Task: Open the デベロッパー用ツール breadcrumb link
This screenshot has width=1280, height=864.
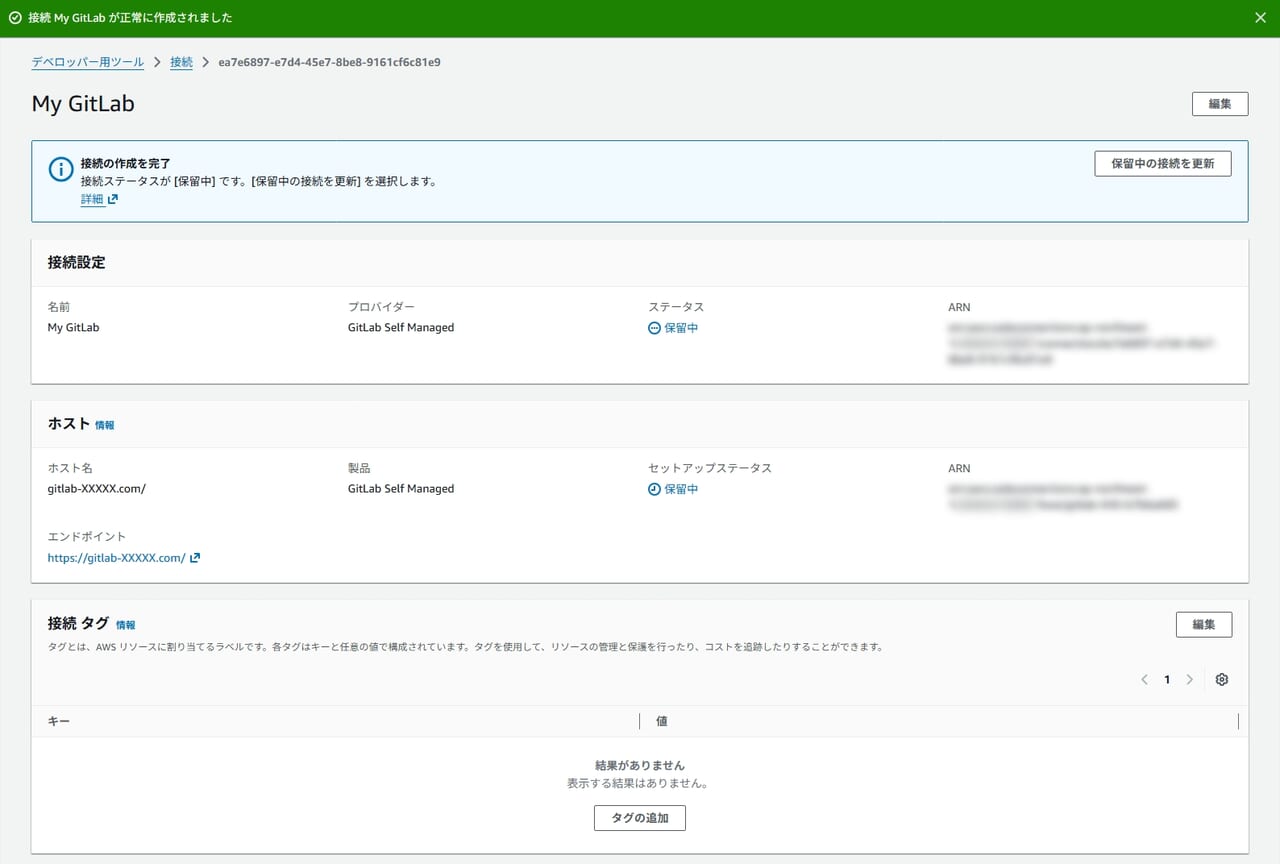Action: point(88,62)
